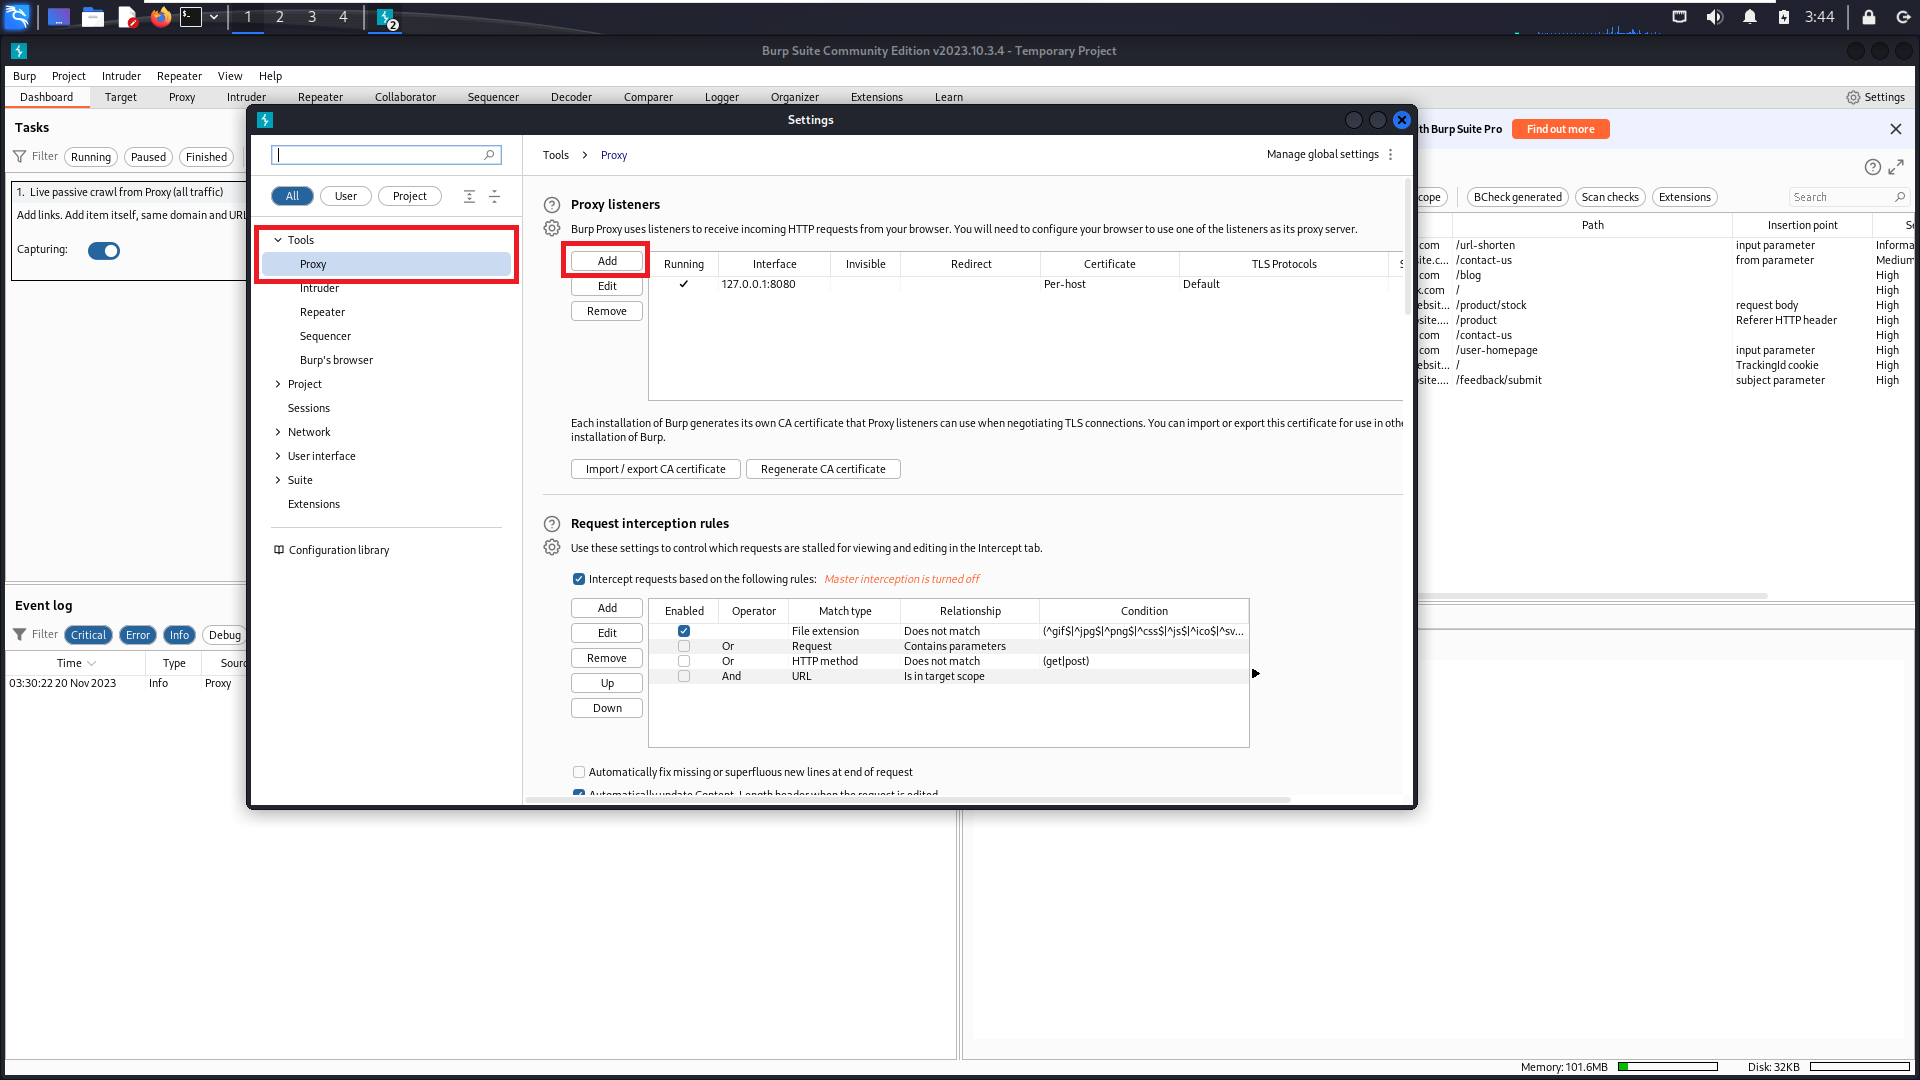The height and width of the screenshot is (1080, 1920).
Task: Click Regenerate CA certificate
Action: (823, 469)
